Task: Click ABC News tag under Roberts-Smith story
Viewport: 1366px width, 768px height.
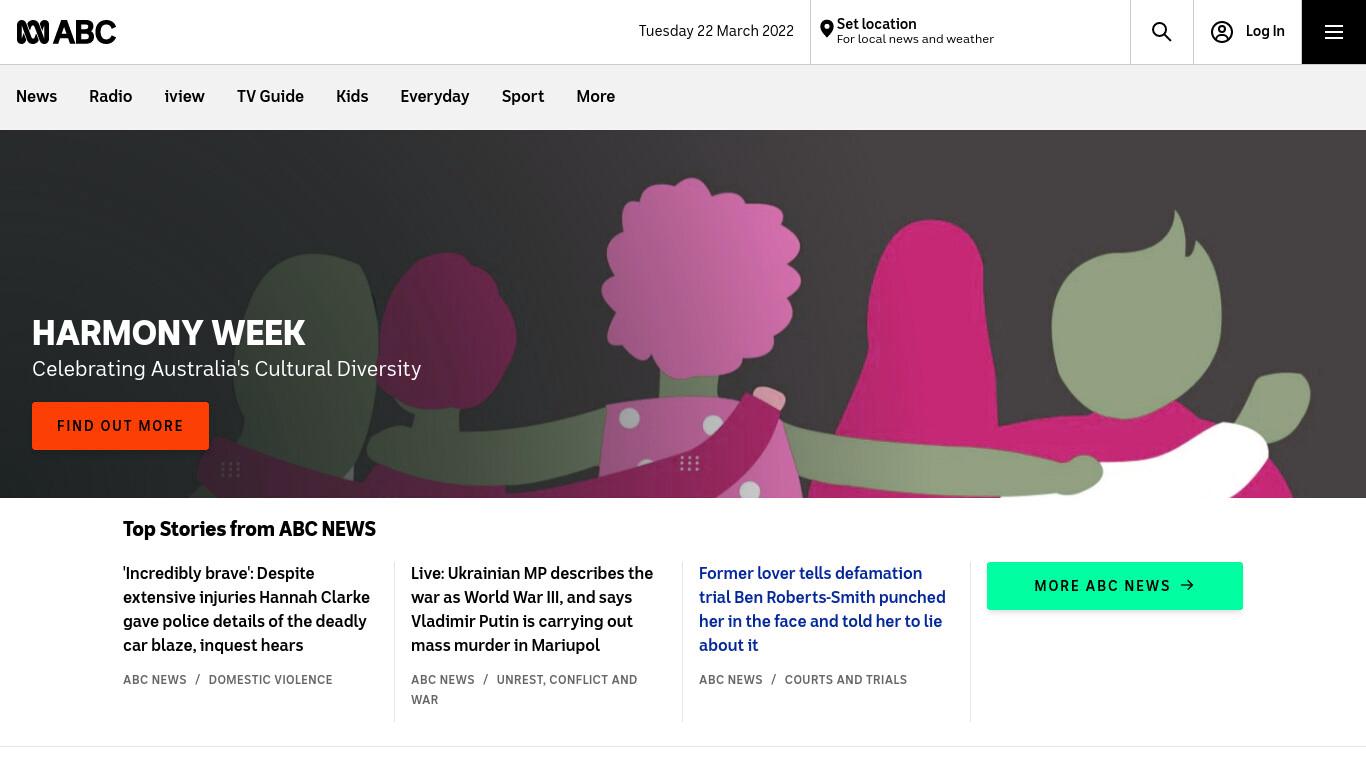Action: 731,680
